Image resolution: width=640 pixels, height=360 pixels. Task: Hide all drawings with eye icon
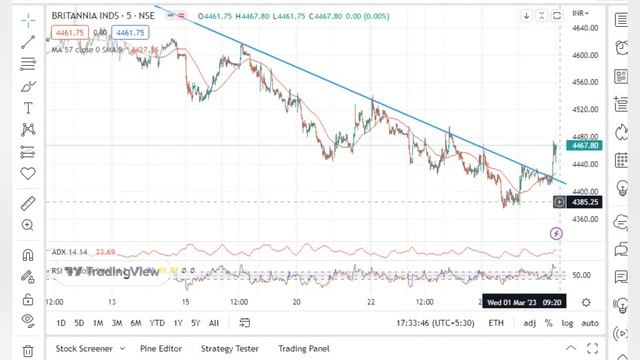[x=28, y=320]
